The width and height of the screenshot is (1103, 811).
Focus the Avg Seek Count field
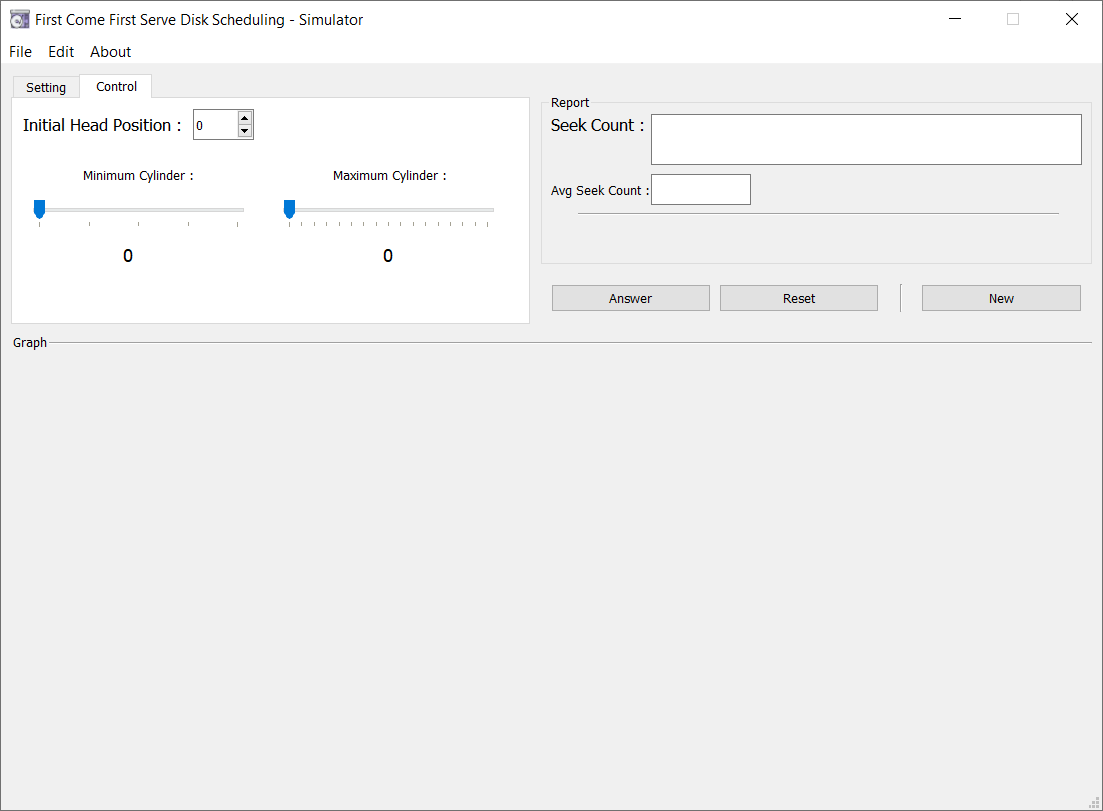700,190
